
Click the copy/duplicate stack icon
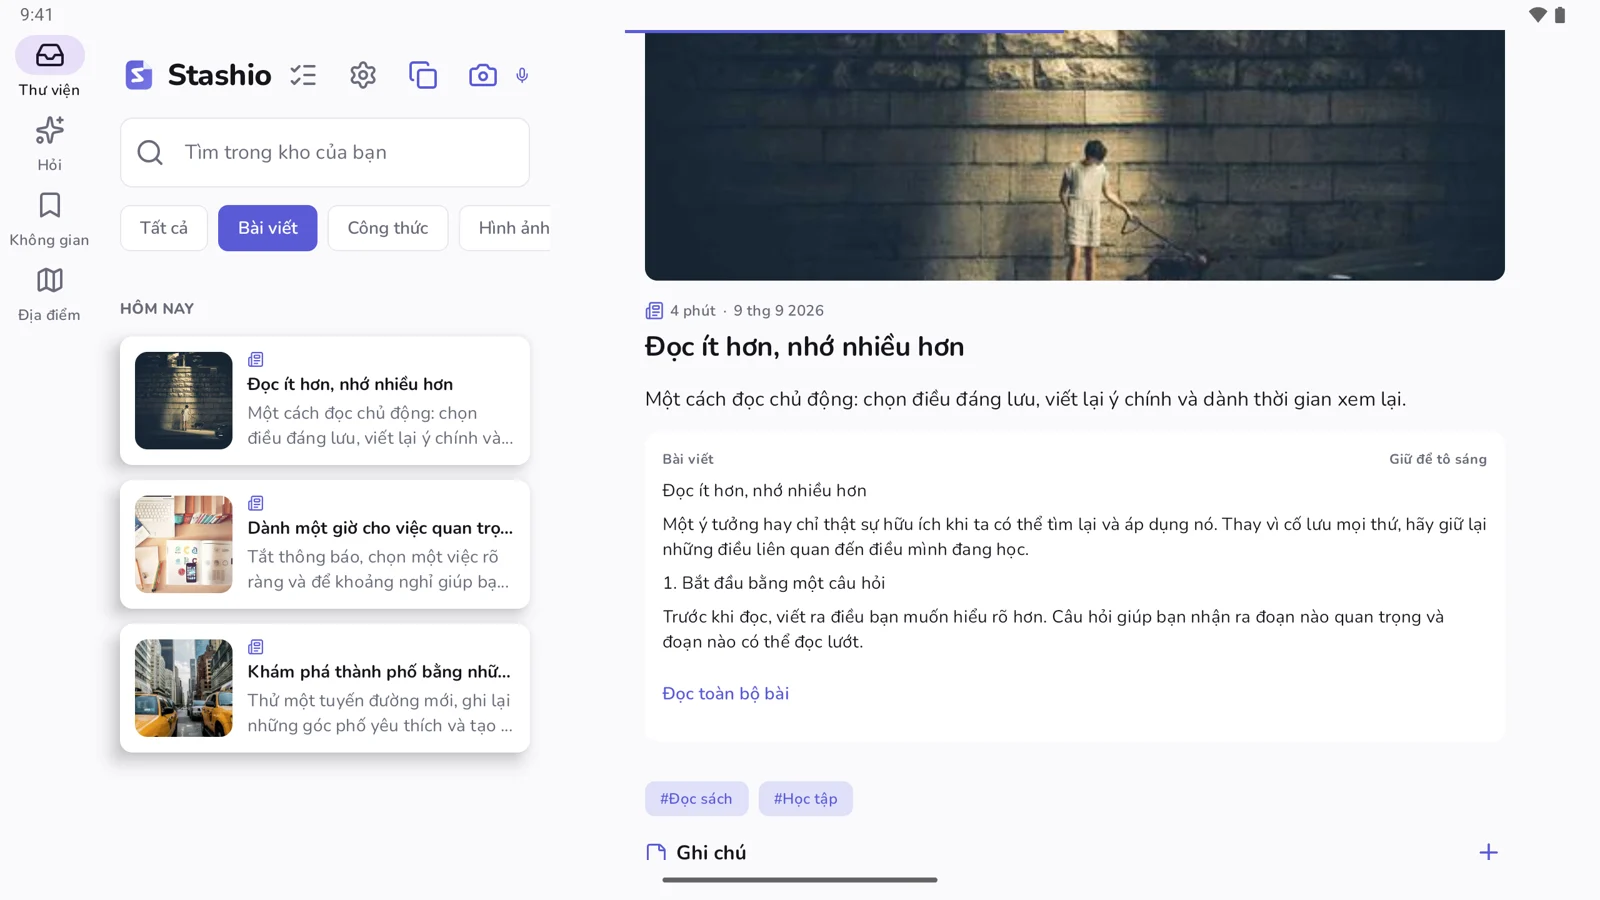[x=423, y=75]
